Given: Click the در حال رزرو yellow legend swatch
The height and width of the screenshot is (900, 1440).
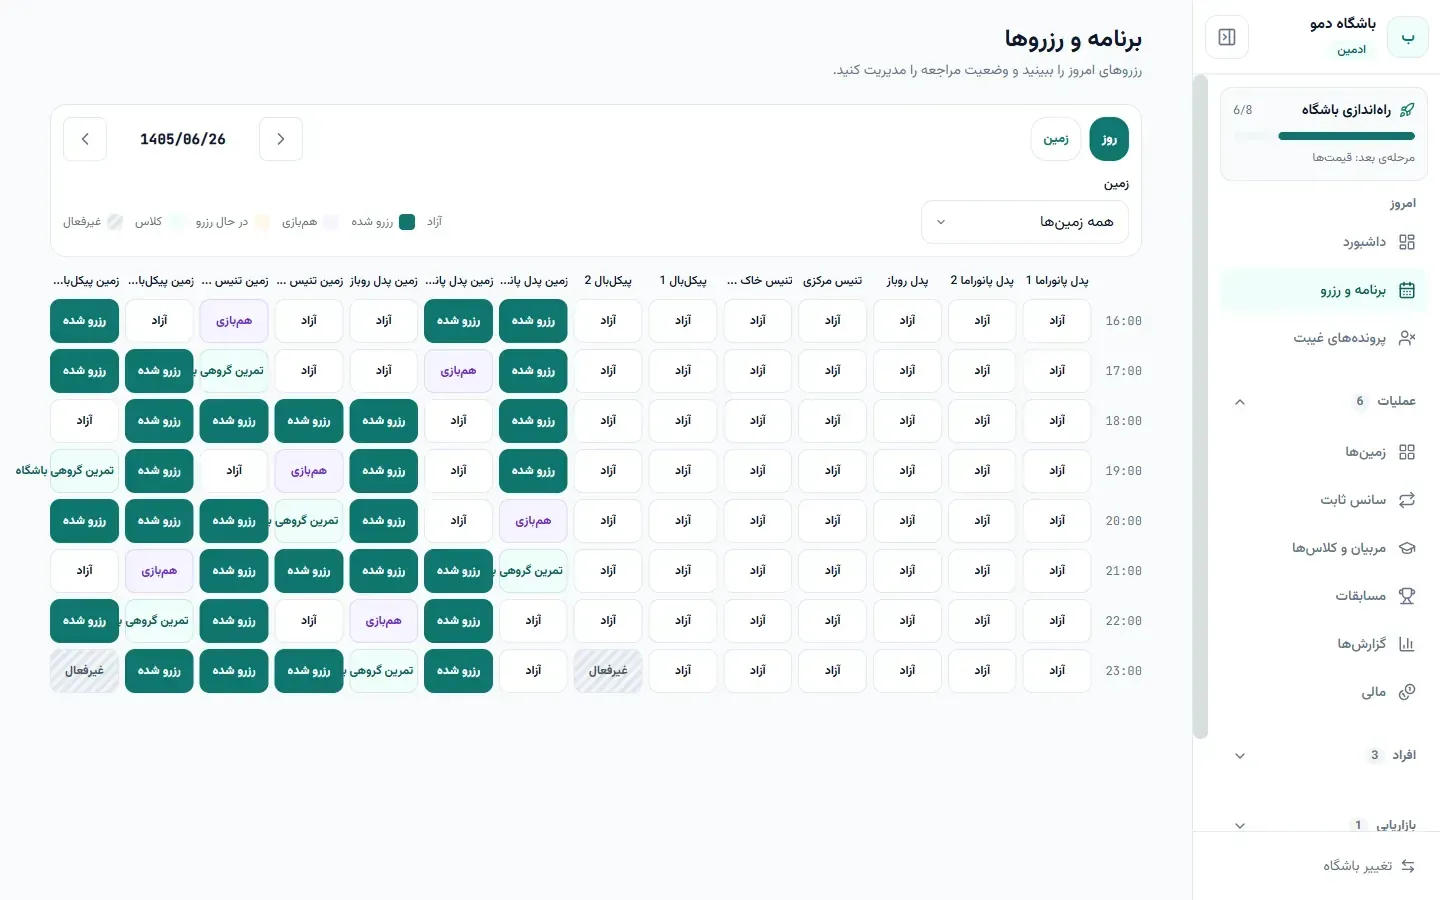Looking at the screenshot, I should [262, 222].
